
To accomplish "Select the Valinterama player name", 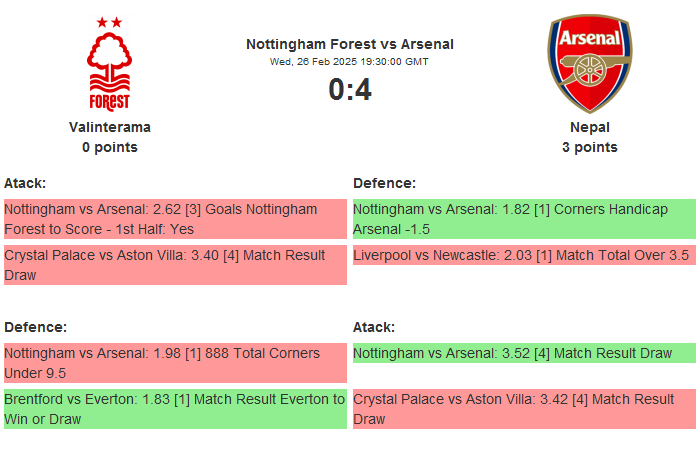I will point(110,127).
